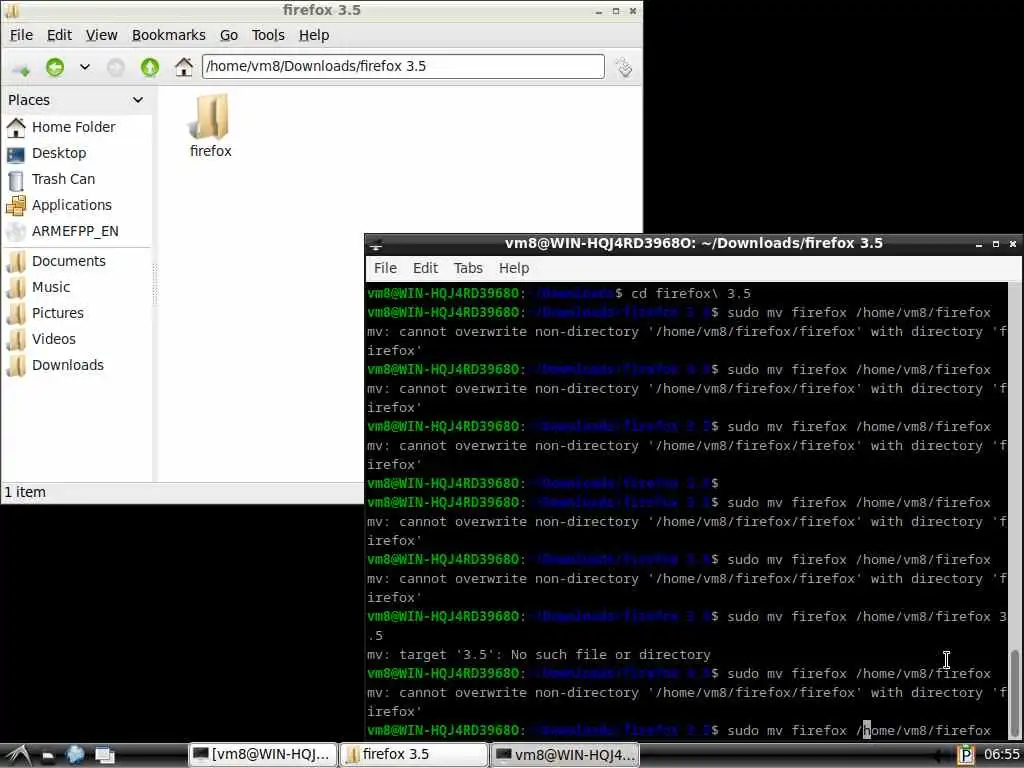Open the system start menu icon on taskbar
Viewport: 1024px width, 768px height.
[x=18, y=755]
